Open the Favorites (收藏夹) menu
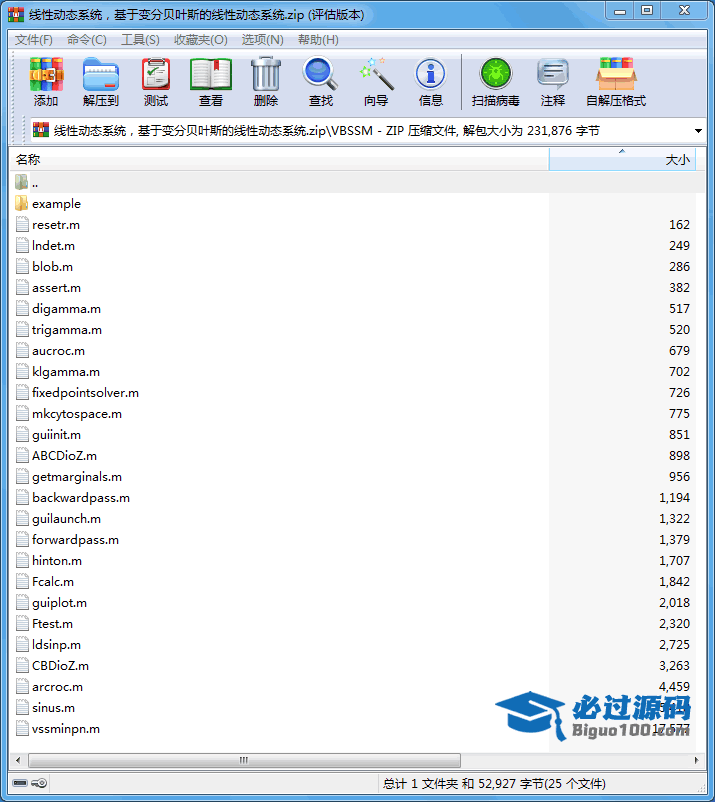 click(200, 40)
